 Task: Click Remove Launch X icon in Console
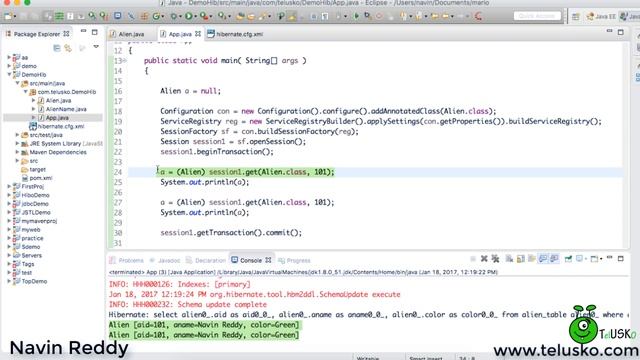tap(484, 259)
